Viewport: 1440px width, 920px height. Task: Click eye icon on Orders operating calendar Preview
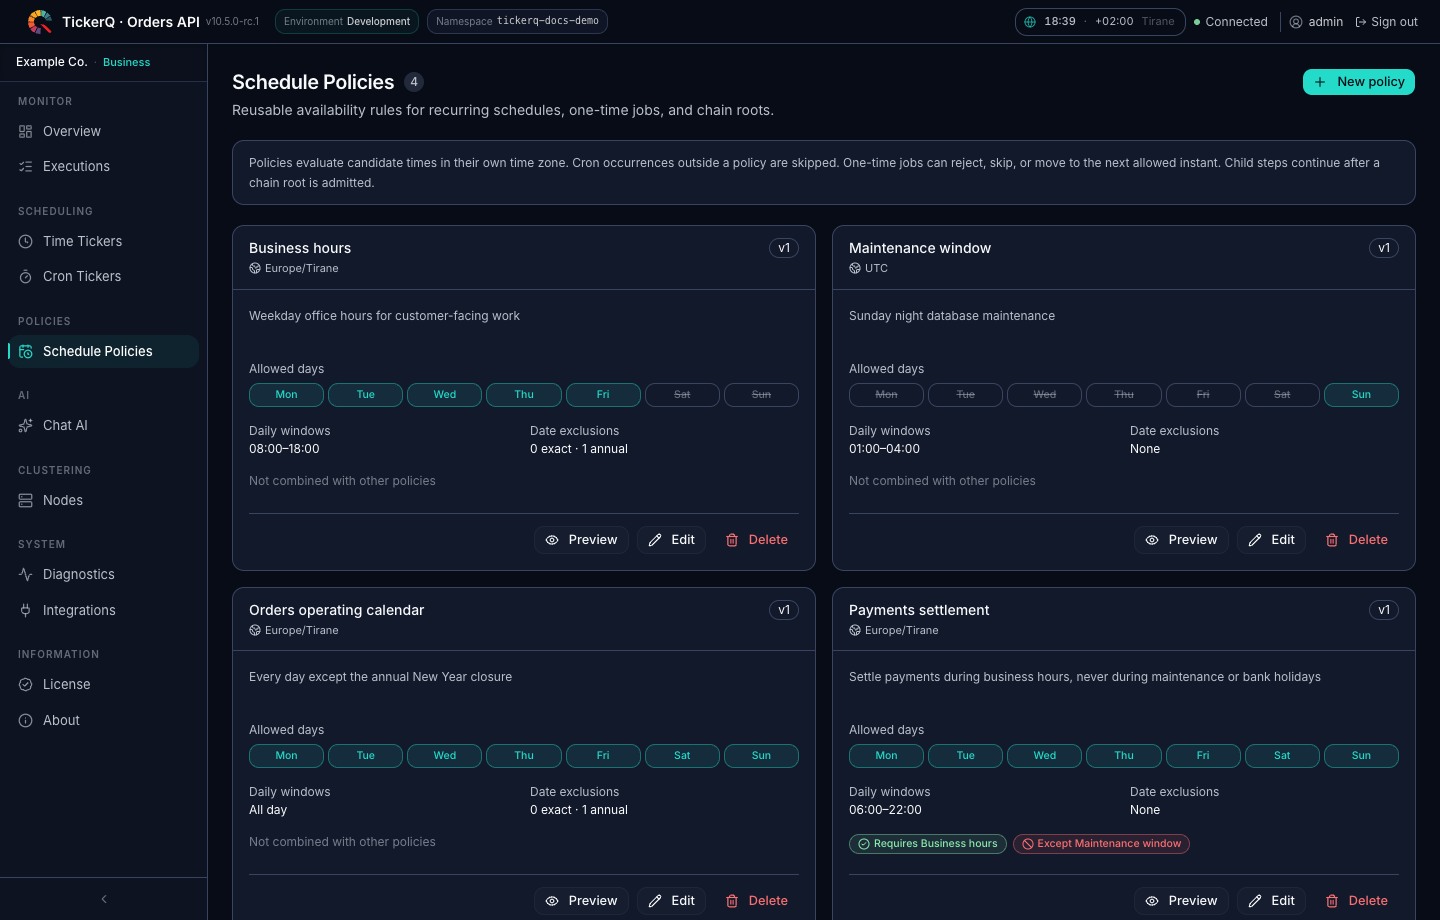[552, 901]
